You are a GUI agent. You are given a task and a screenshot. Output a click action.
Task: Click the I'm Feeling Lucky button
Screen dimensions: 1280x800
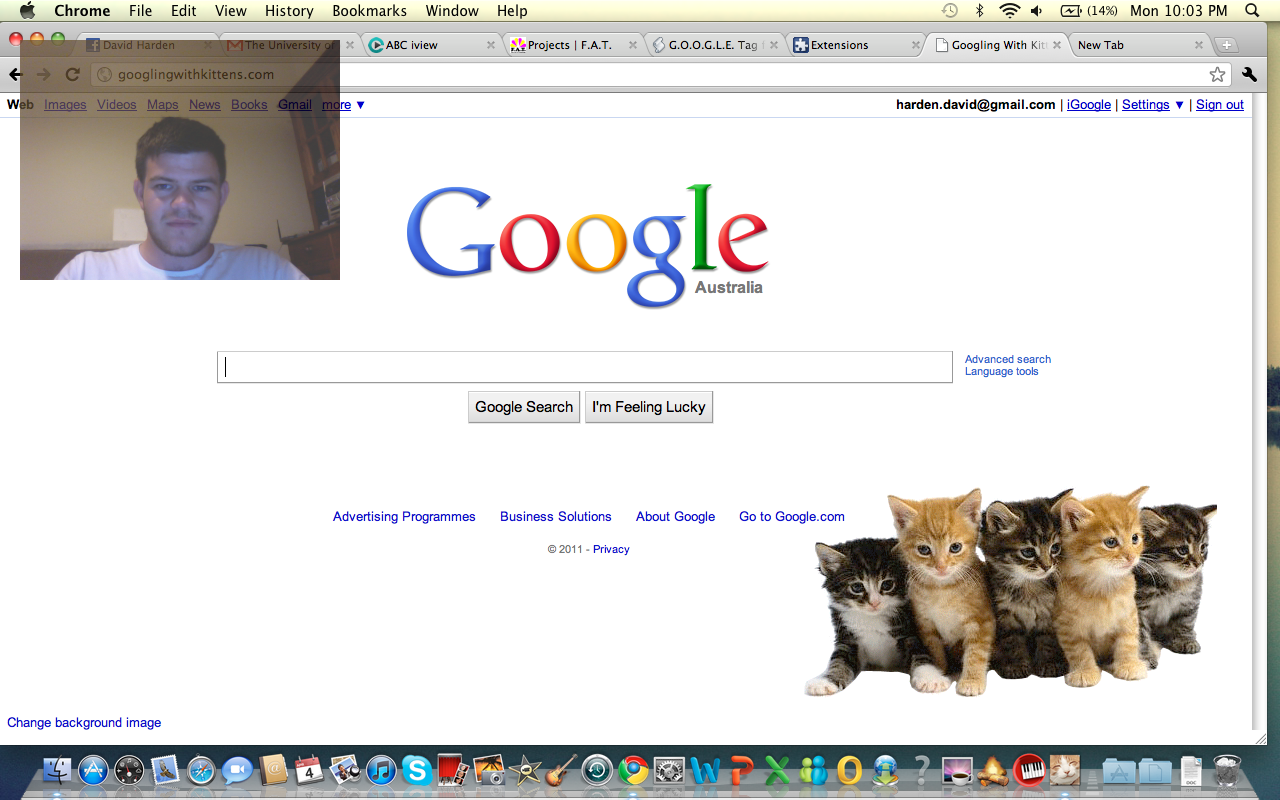[649, 407]
